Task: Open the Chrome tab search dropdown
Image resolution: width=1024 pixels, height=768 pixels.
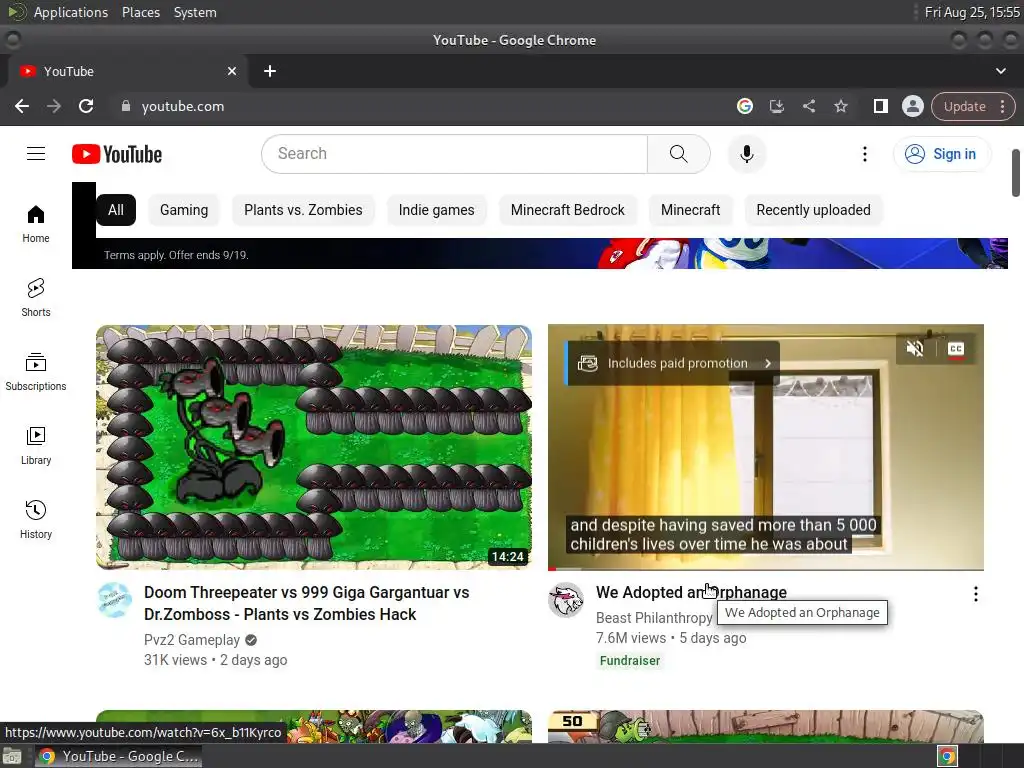Action: 1000,71
